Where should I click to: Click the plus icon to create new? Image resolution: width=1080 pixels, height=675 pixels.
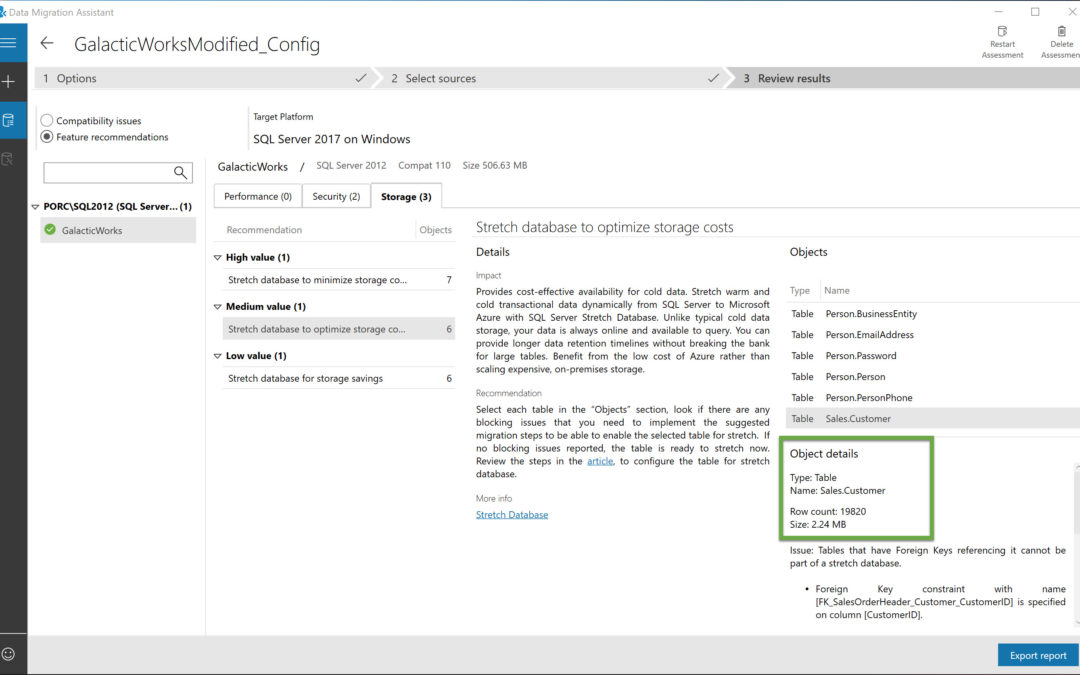tap(9, 81)
